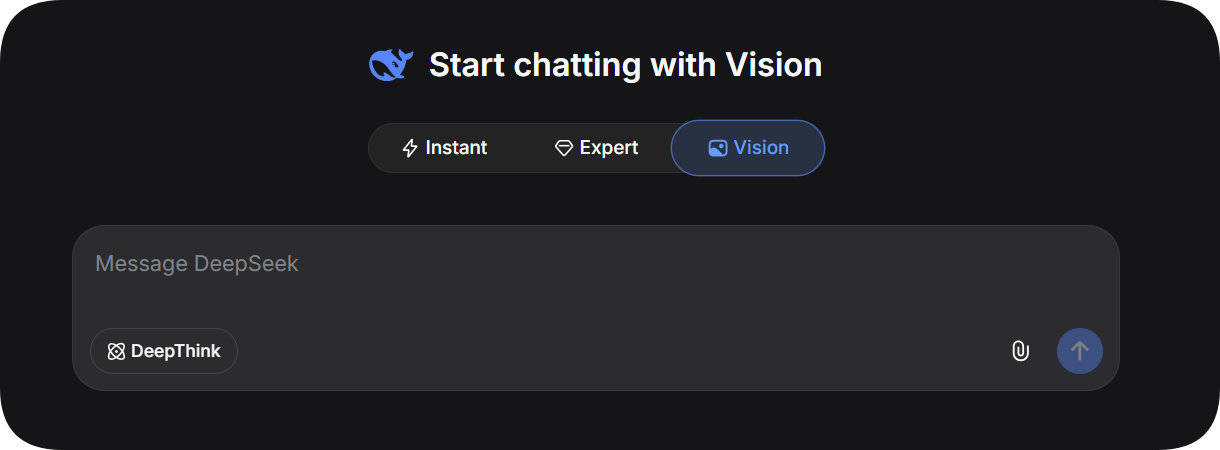The height and width of the screenshot is (450, 1220).
Task: Switch to the Instant mode
Action: point(445,148)
